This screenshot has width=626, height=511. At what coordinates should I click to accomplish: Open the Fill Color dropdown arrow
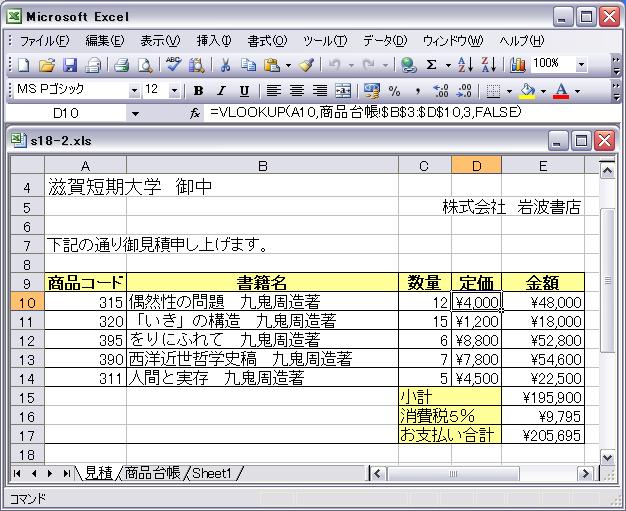543,91
